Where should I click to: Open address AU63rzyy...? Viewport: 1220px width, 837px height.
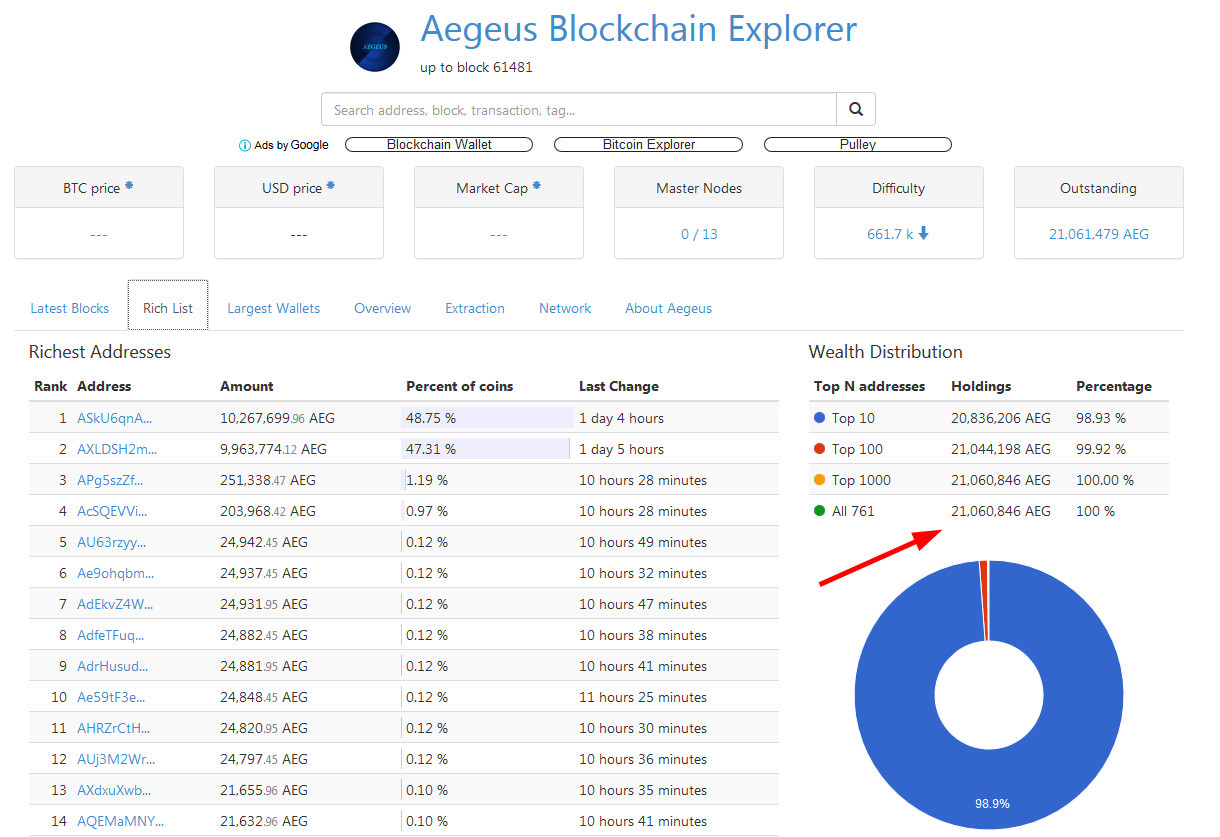pos(111,542)
